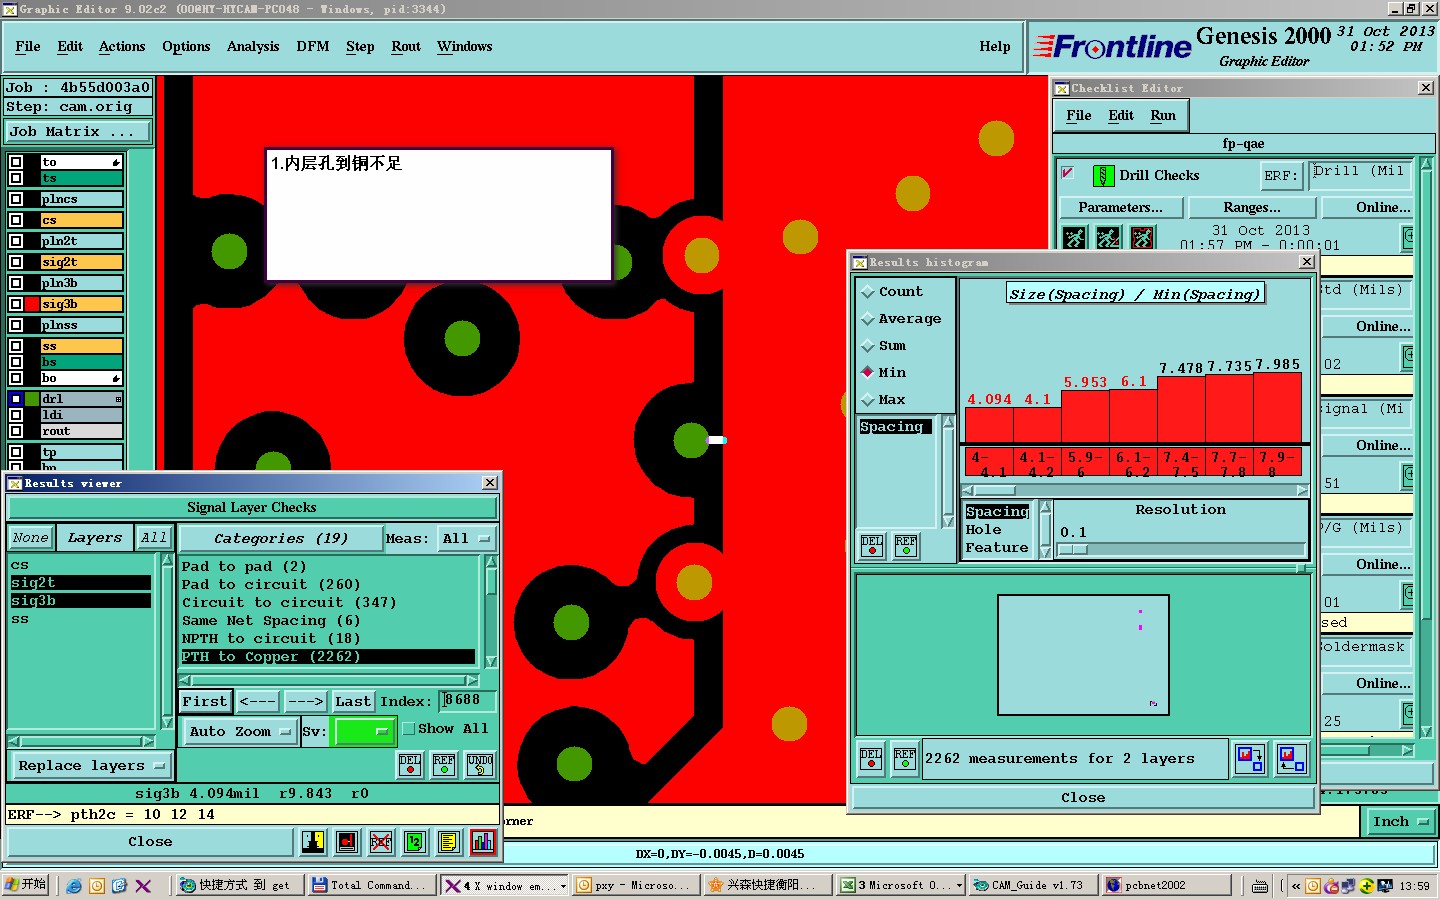Viewport: 1440px width, 900px height.
Task: Select PTH to Copper (2262) category
Action: (x=328, y=657)
